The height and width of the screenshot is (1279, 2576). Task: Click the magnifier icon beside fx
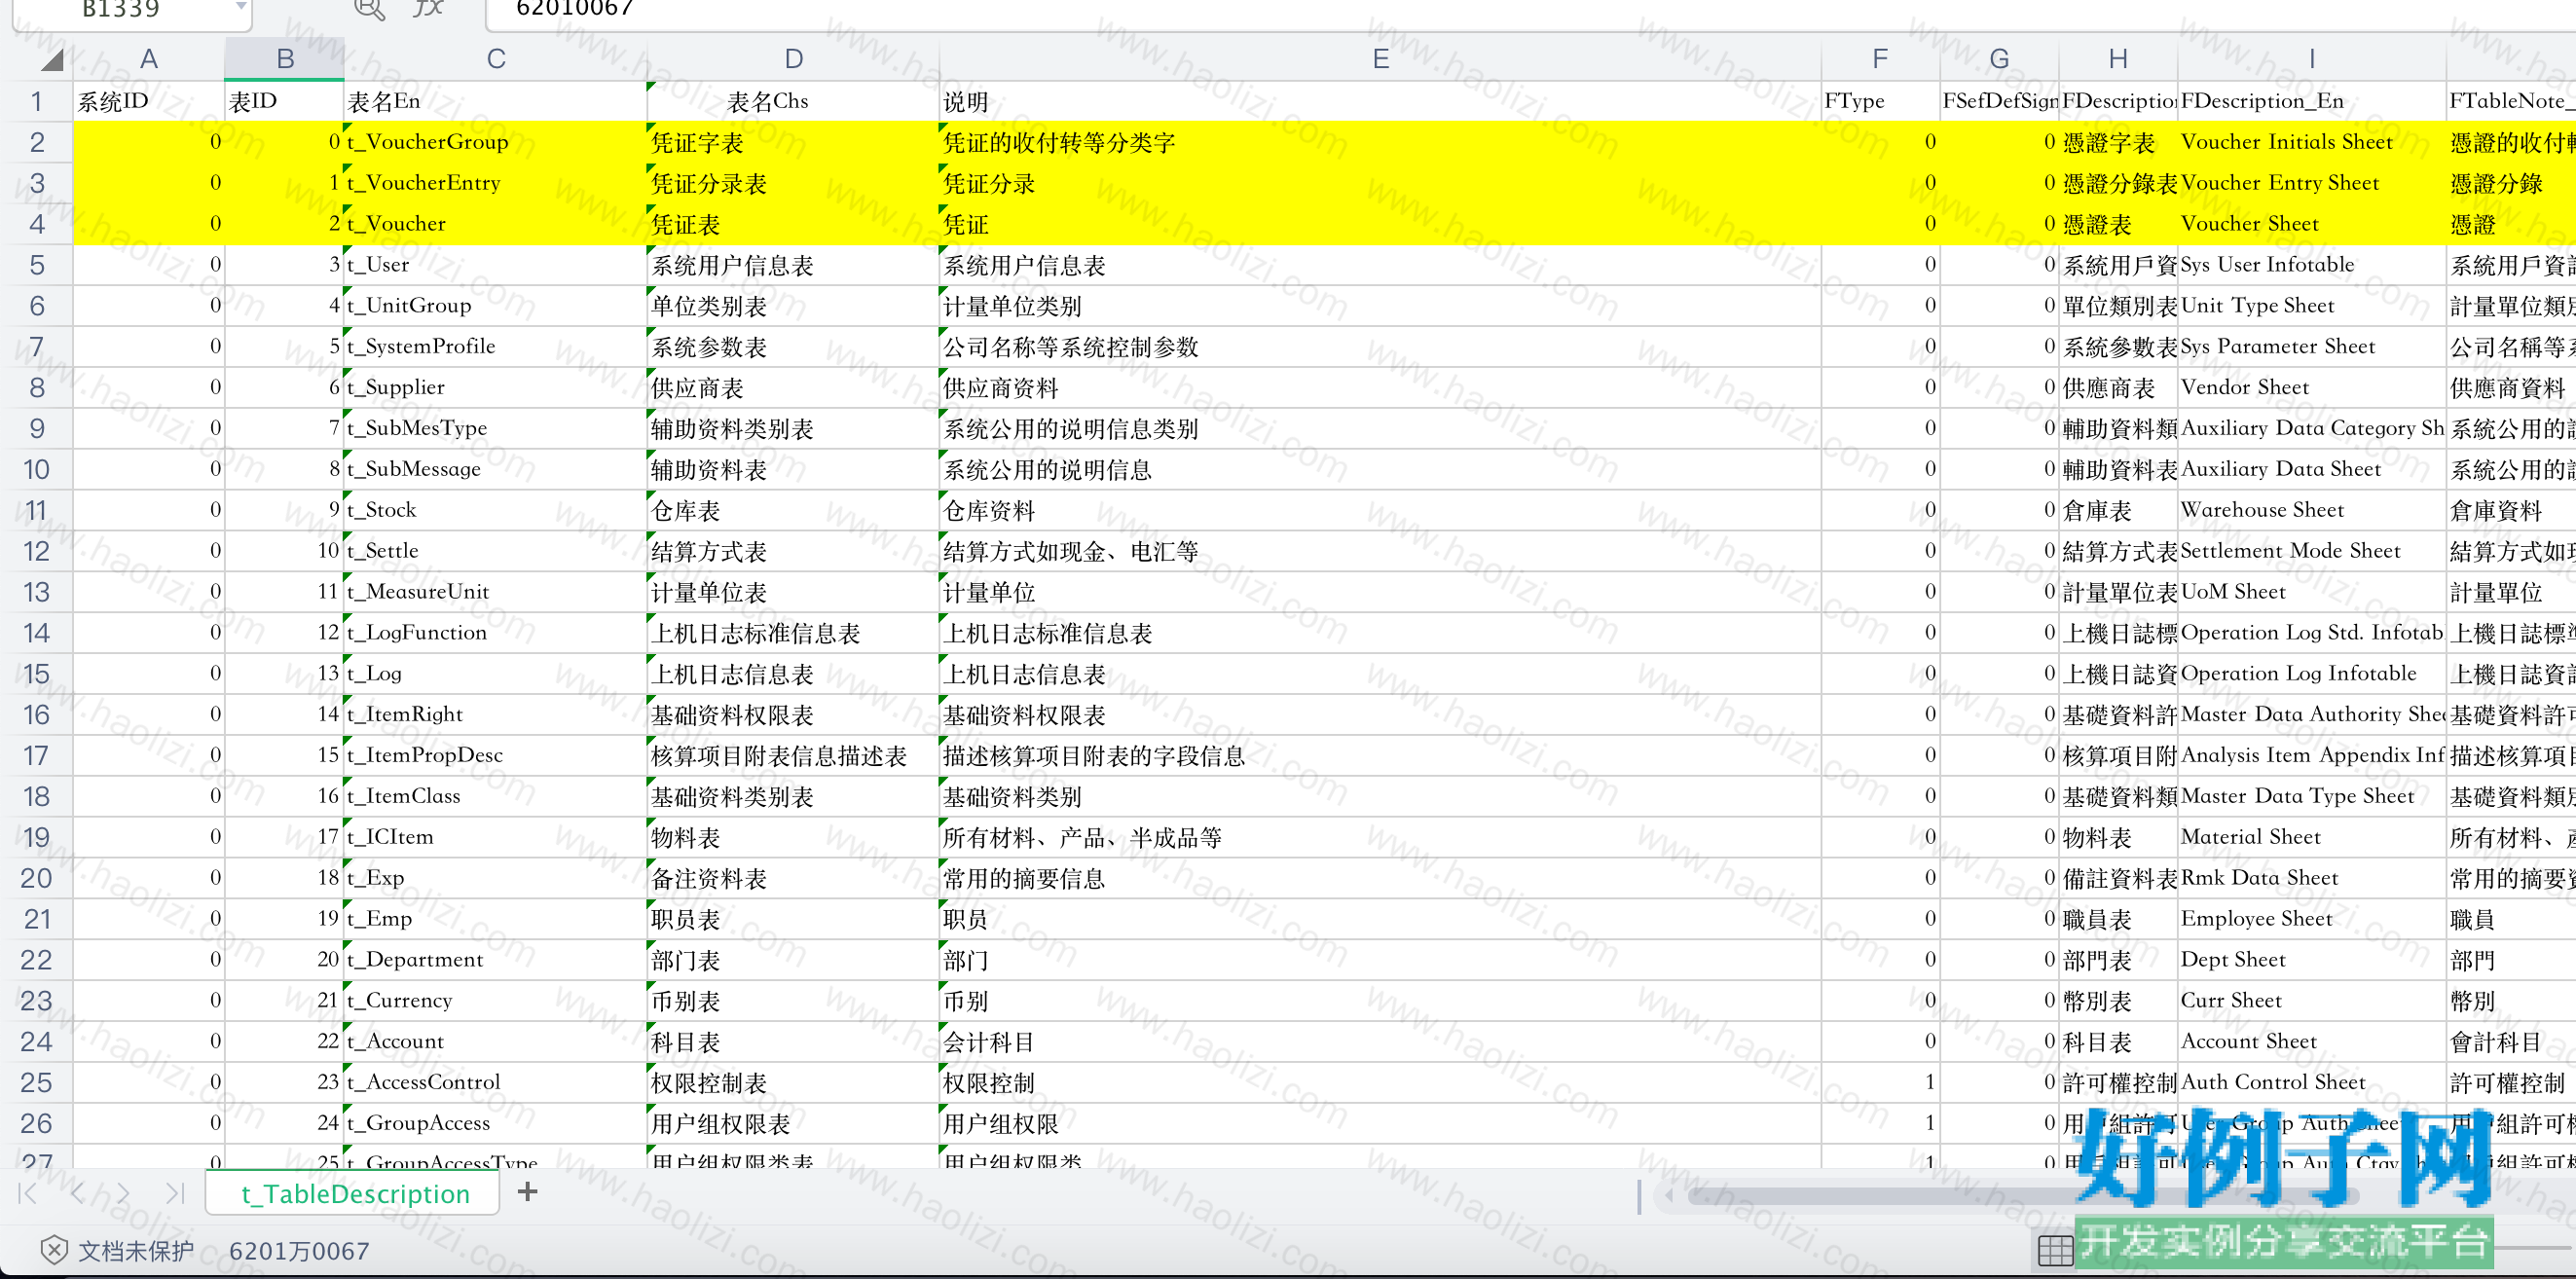[x=369, y=9]
